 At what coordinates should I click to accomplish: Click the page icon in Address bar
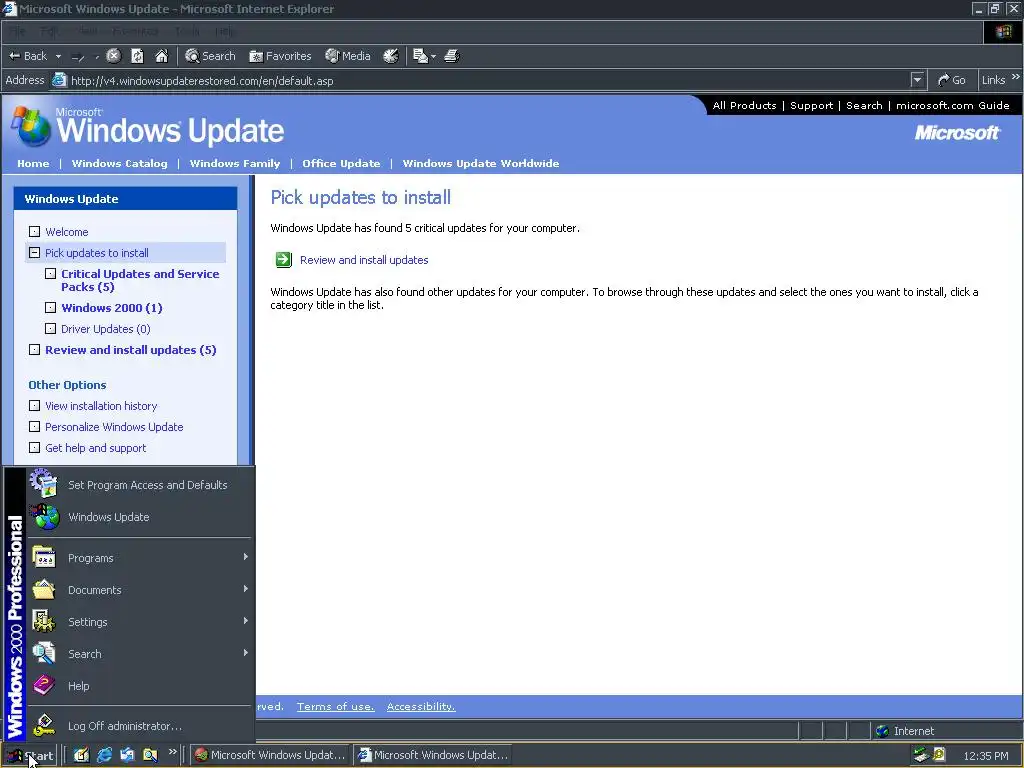[59, 80]
